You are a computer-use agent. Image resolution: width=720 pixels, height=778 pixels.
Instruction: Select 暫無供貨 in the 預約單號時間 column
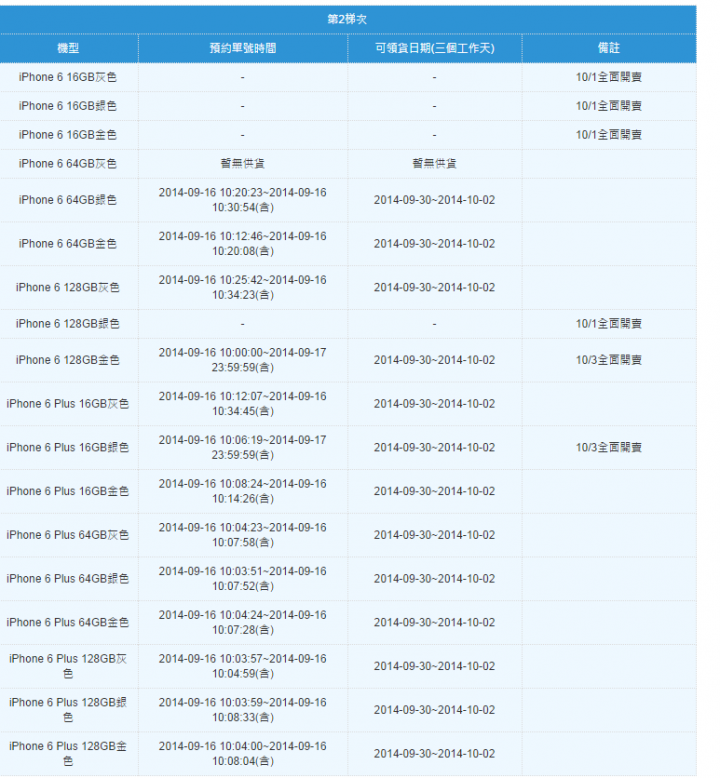coord(243,164)
